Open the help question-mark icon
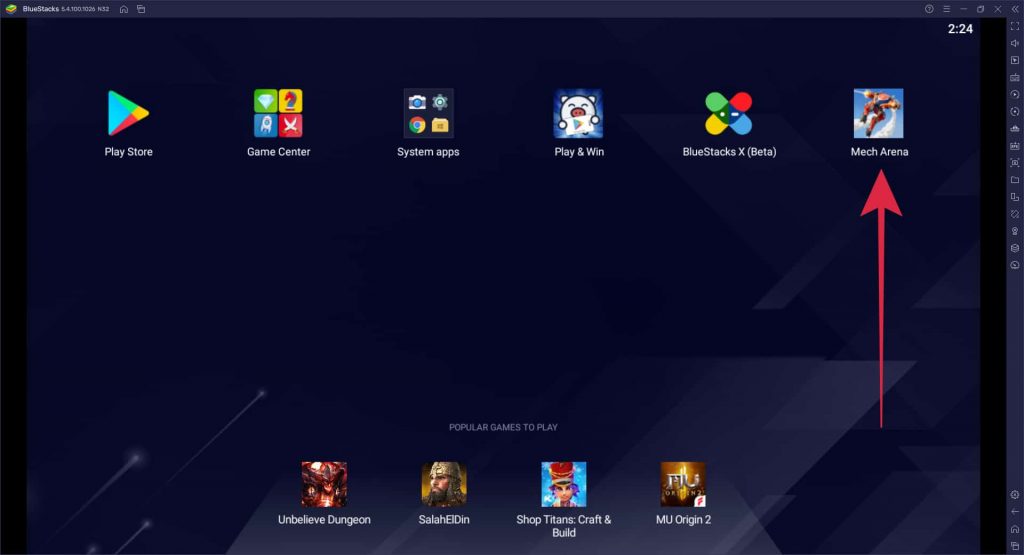The height and width of the screenshot is (555, 1024). [929, 9]
